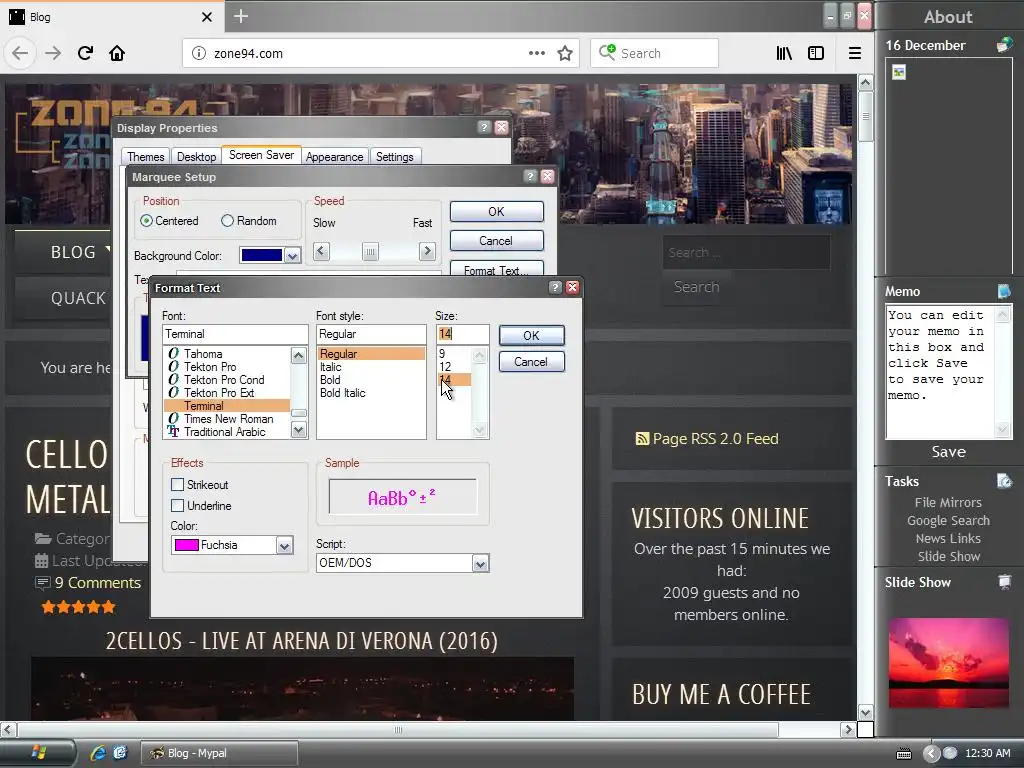Image resolution: width=1024 pixels, height=768 pixels.
Task: Click the Background Color blue swatch
Action: [x=261, y=255]
